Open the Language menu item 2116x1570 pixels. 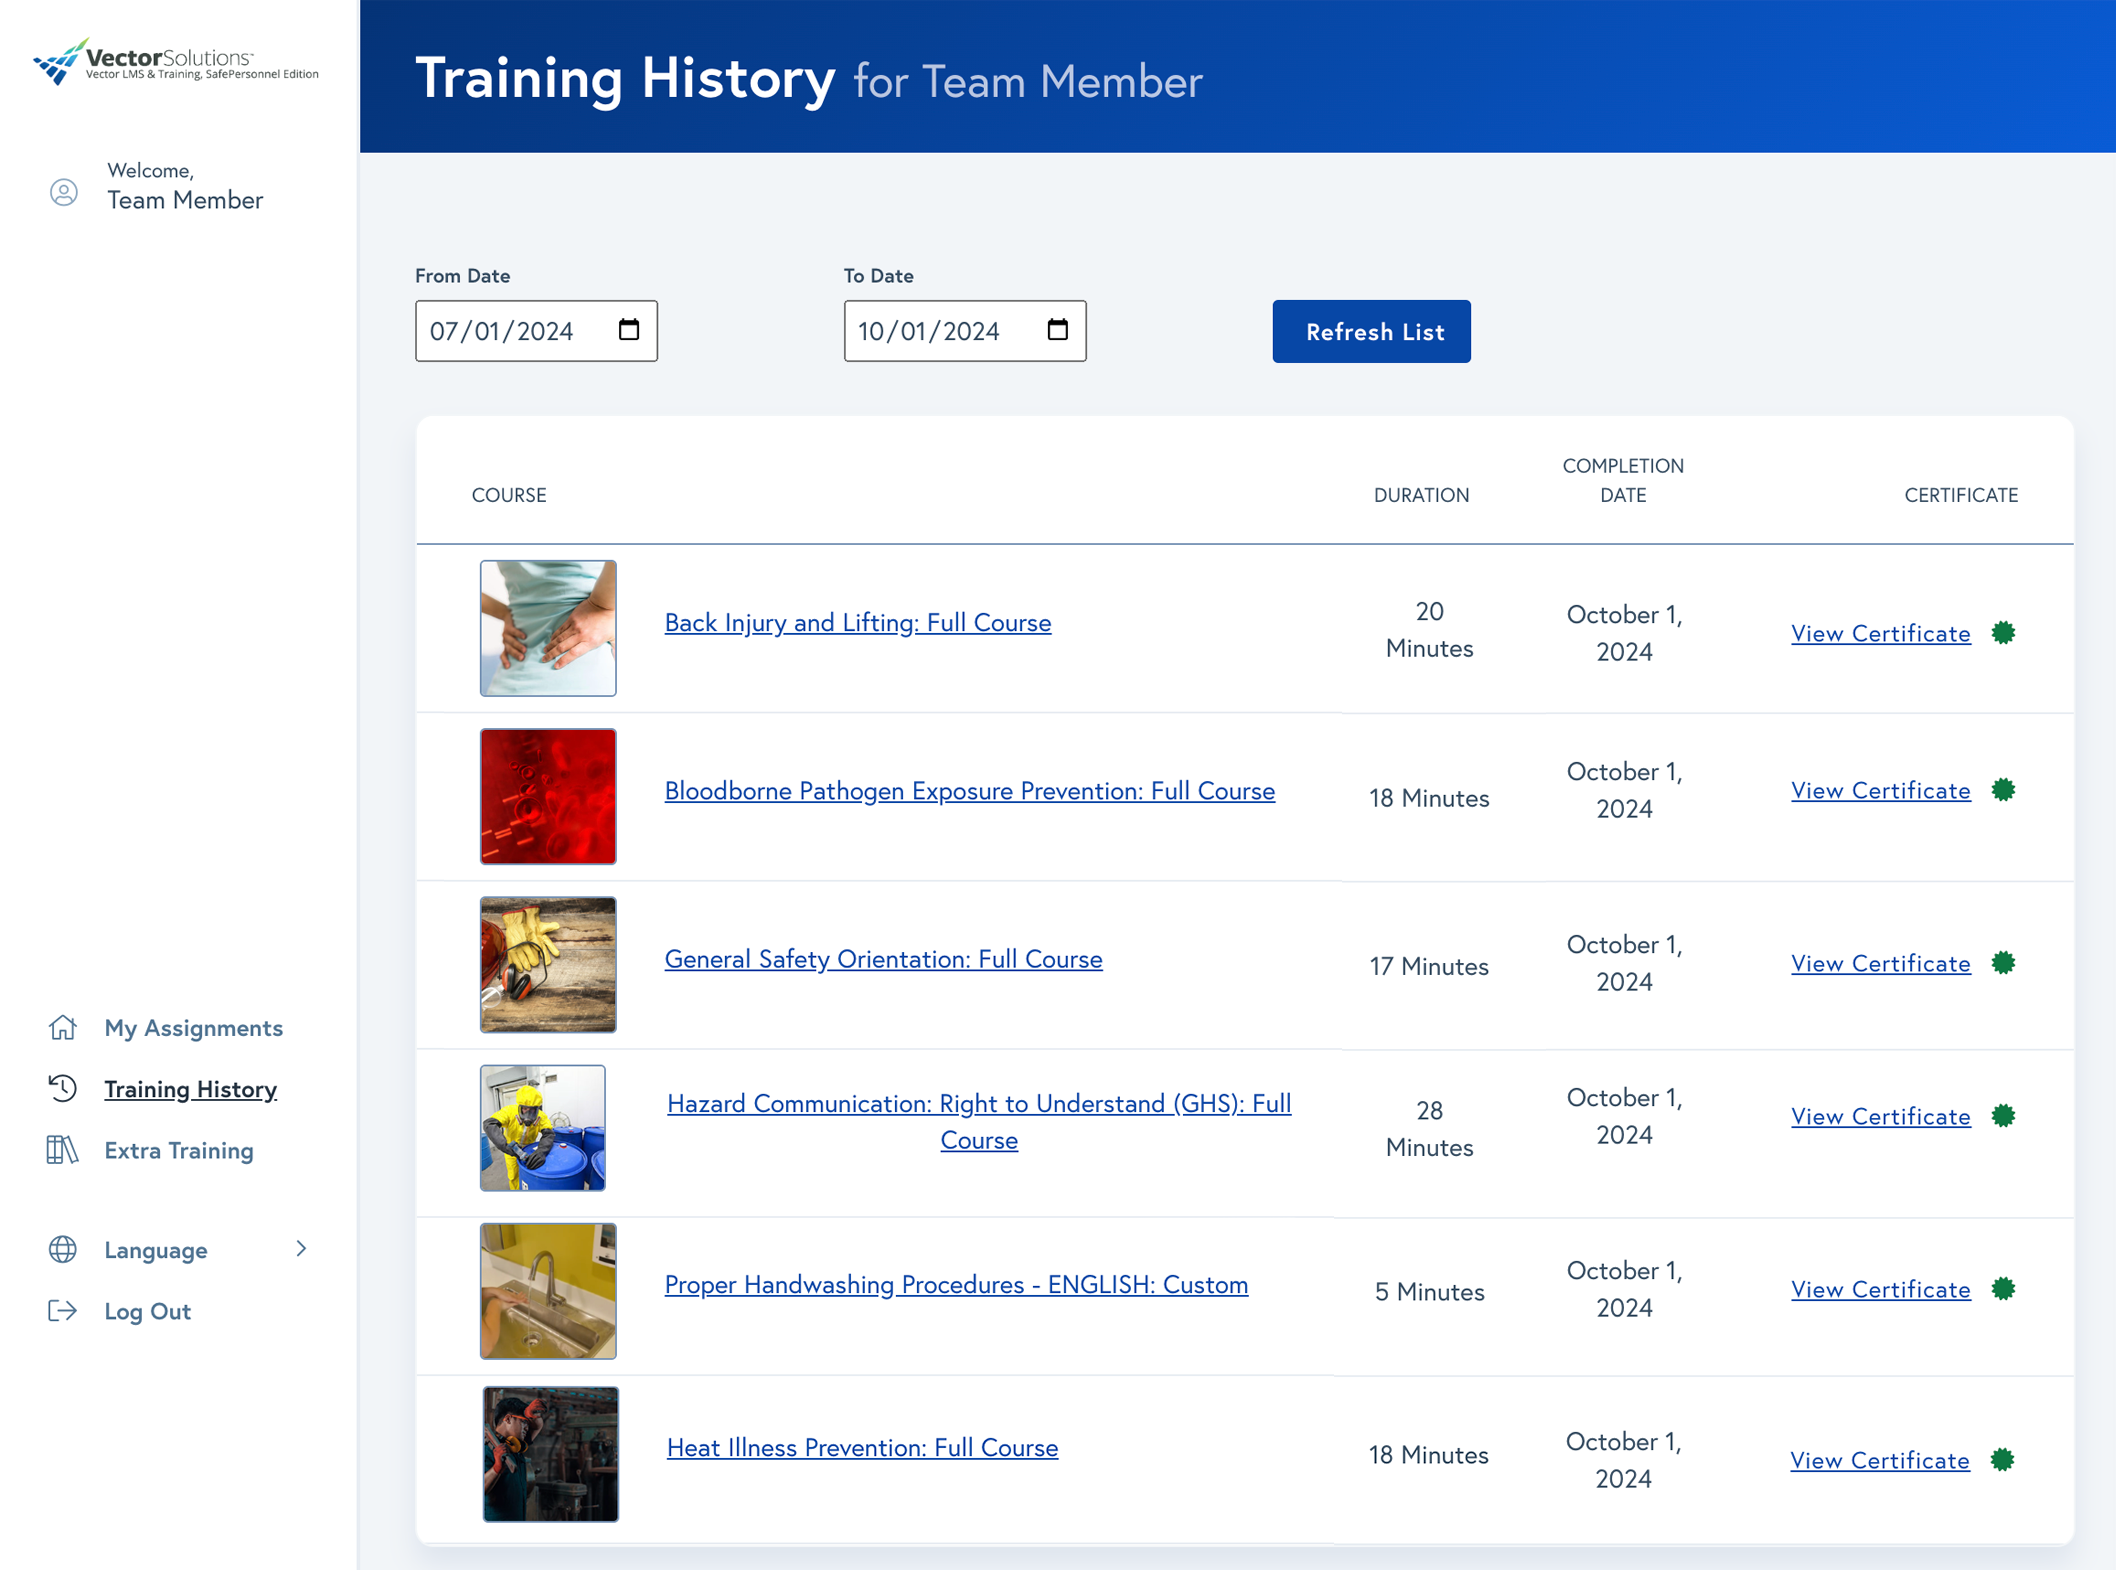[156, 1250]
